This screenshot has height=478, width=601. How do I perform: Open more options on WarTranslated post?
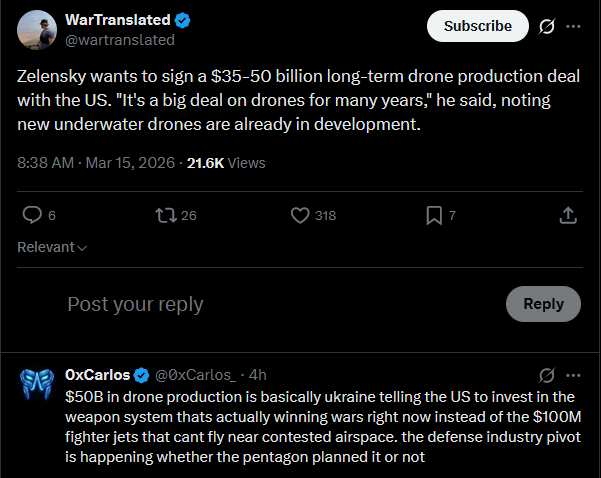573,26
